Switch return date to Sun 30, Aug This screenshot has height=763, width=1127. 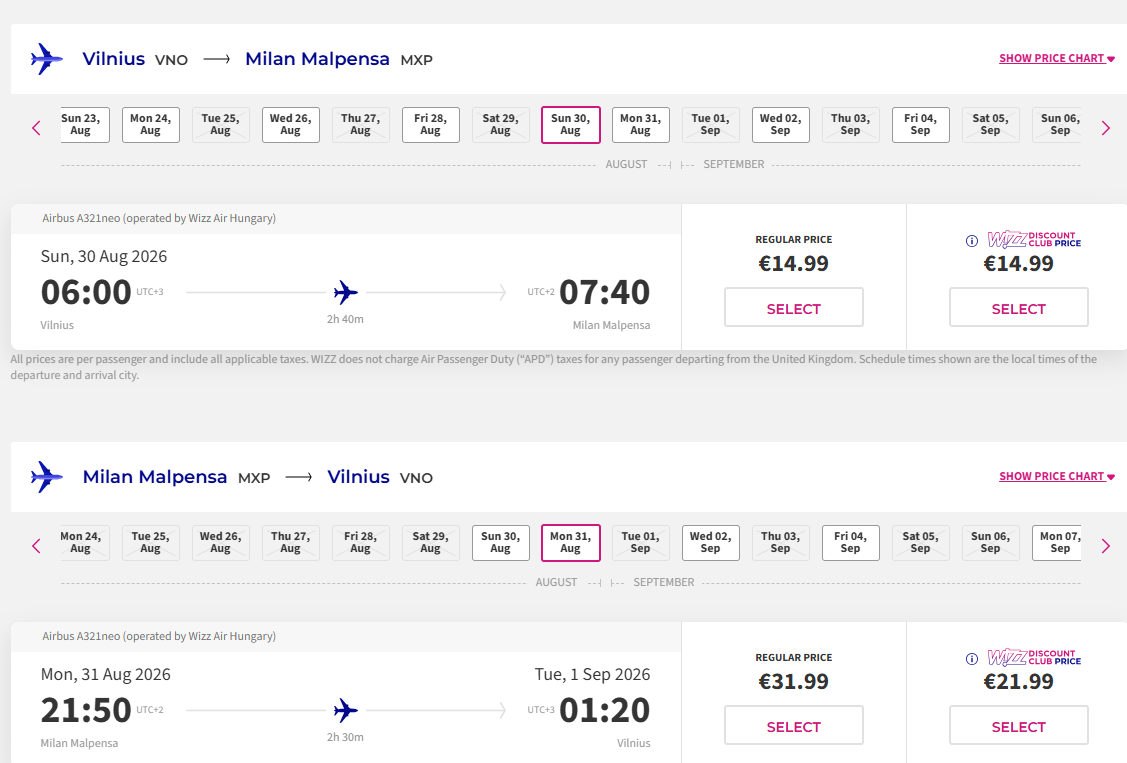(500, 543)
